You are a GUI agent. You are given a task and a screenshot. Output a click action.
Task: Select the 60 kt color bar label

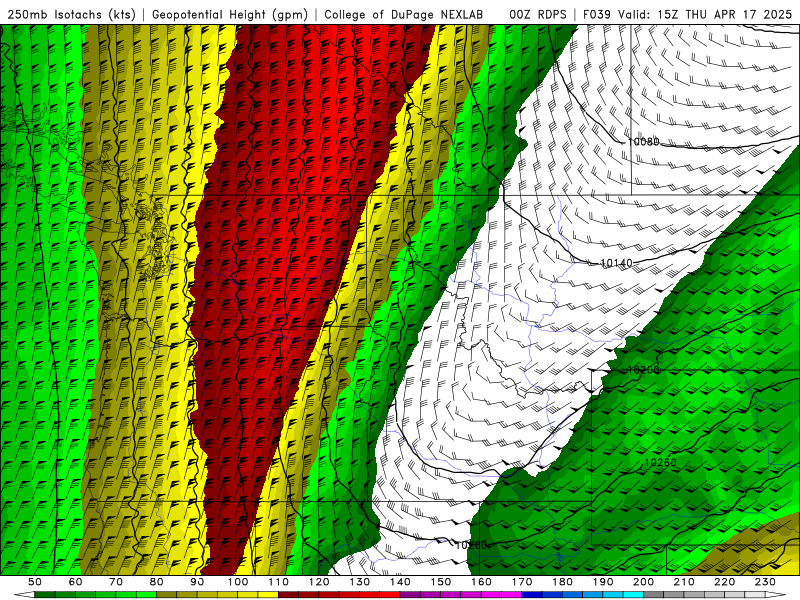(75, 582)
